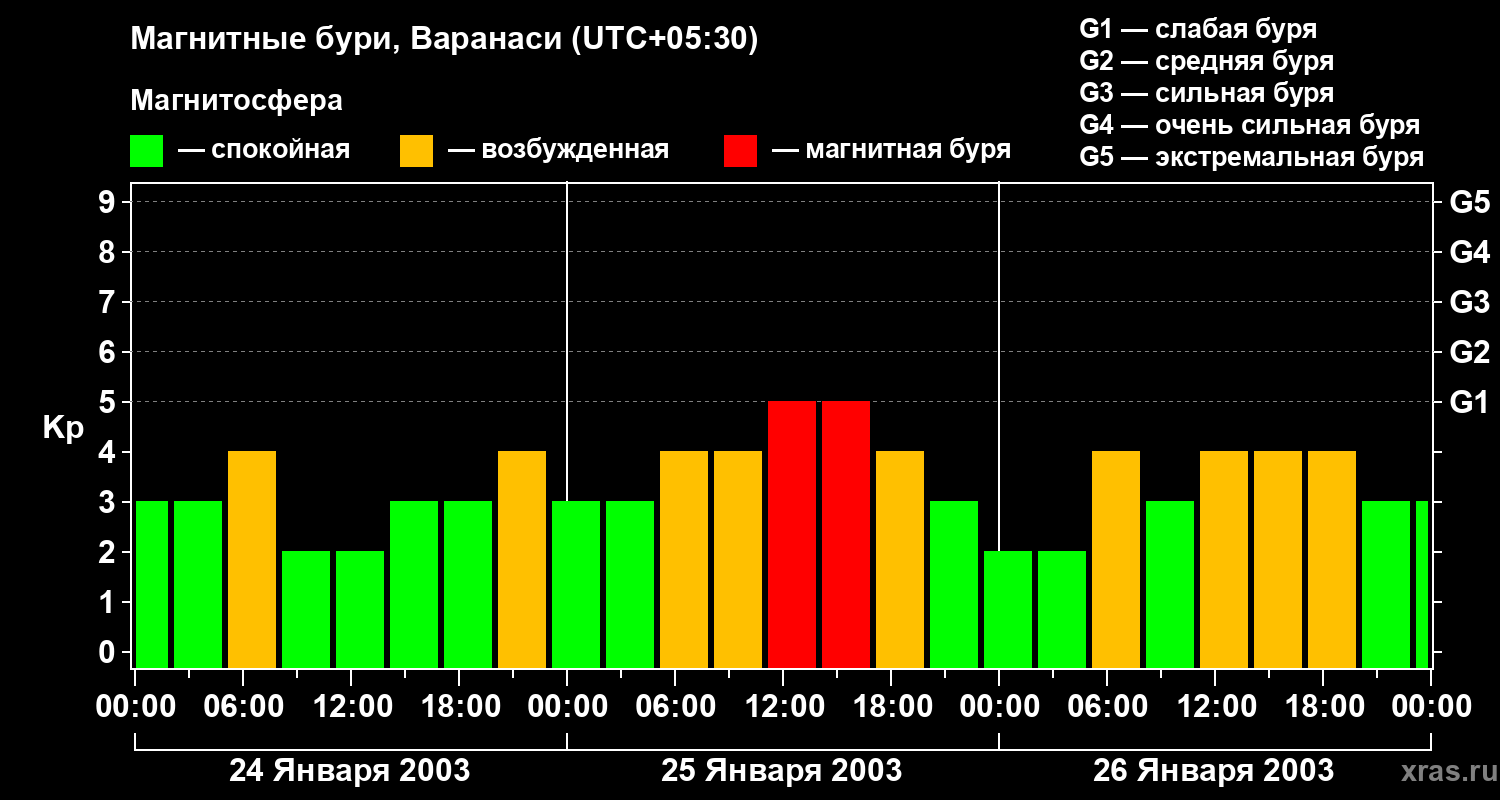Click the orange Kp 4 bar over 06:00, 25 Января
This screenshot has width=1500, height=800.
click(x=684, y=559)
